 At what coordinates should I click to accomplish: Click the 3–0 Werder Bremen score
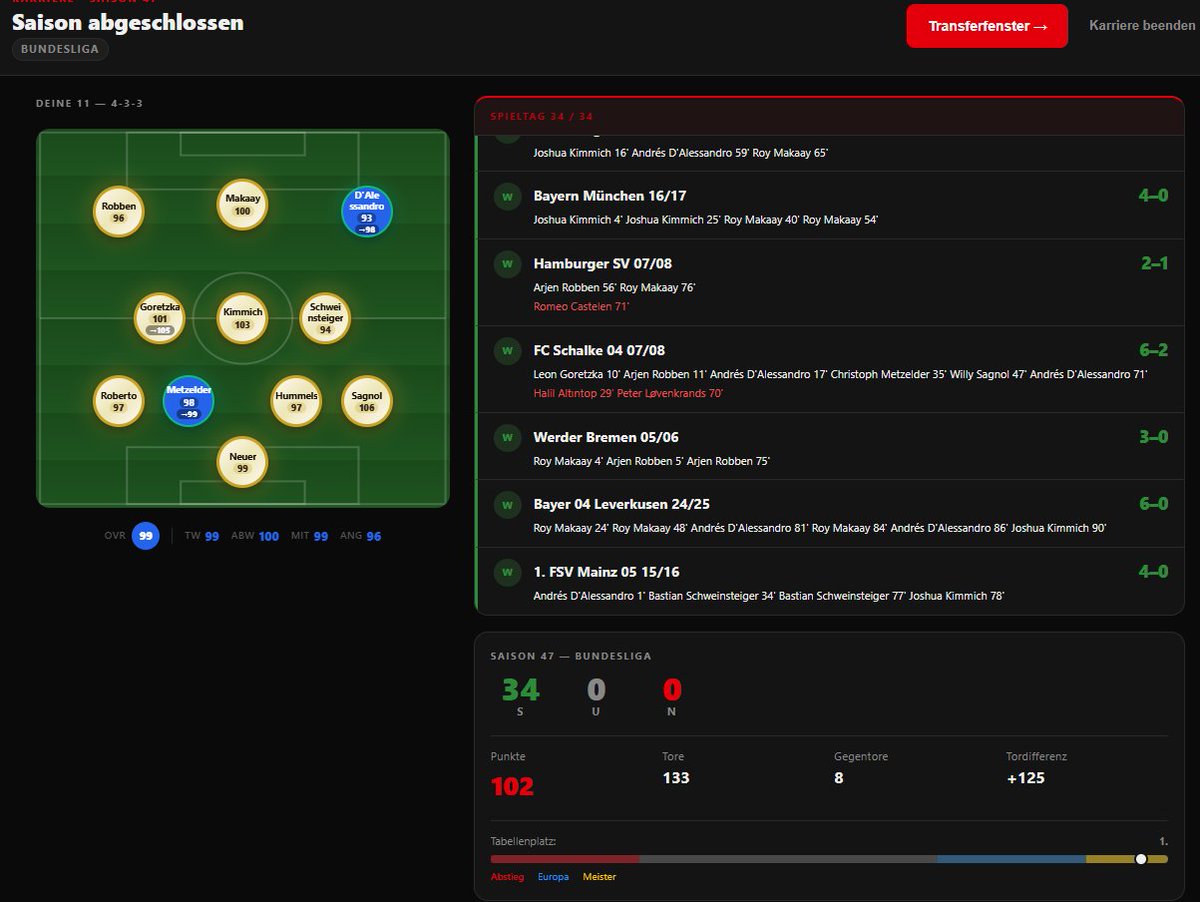1153,437
